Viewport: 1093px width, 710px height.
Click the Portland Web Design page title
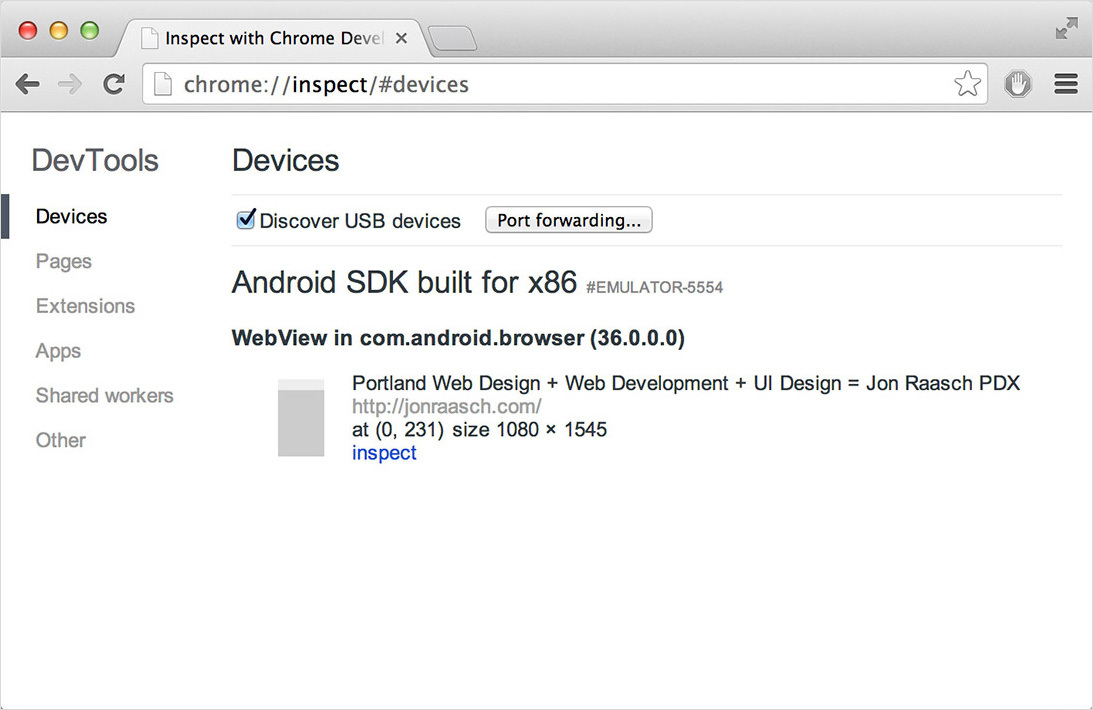[x=686, y=383]
